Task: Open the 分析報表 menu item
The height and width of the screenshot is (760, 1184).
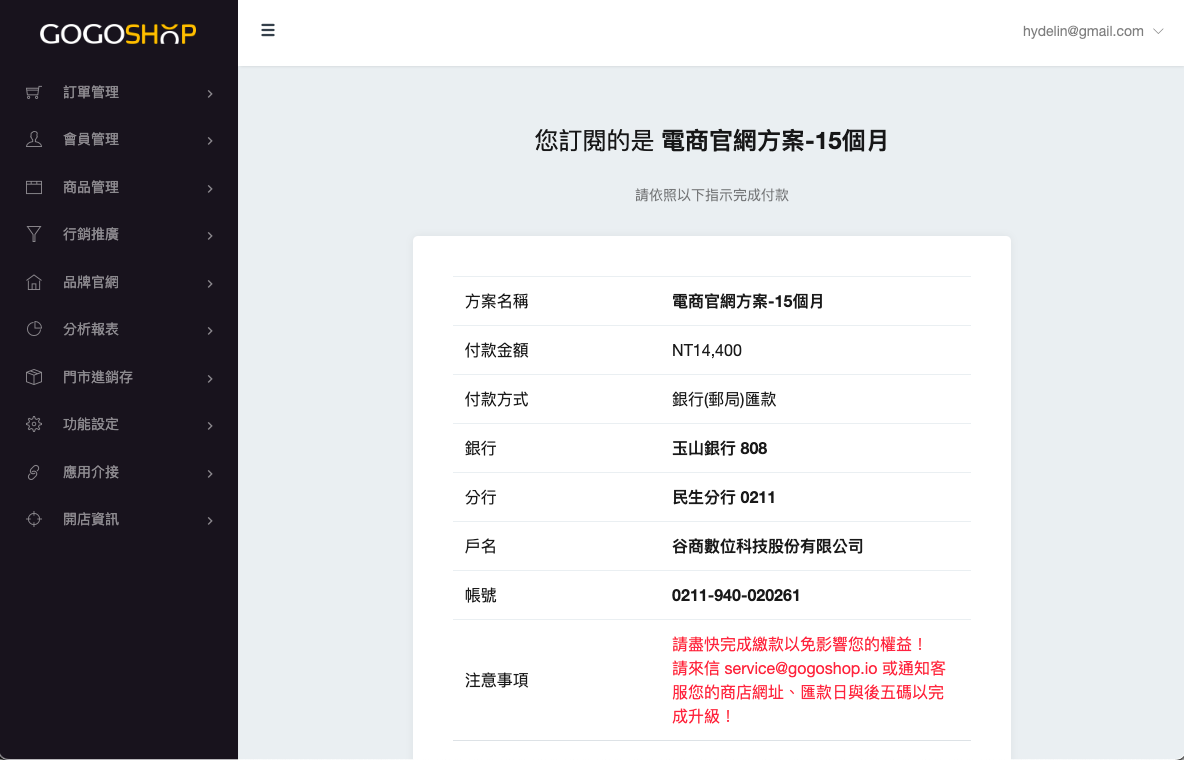Action: coord(119,329)
